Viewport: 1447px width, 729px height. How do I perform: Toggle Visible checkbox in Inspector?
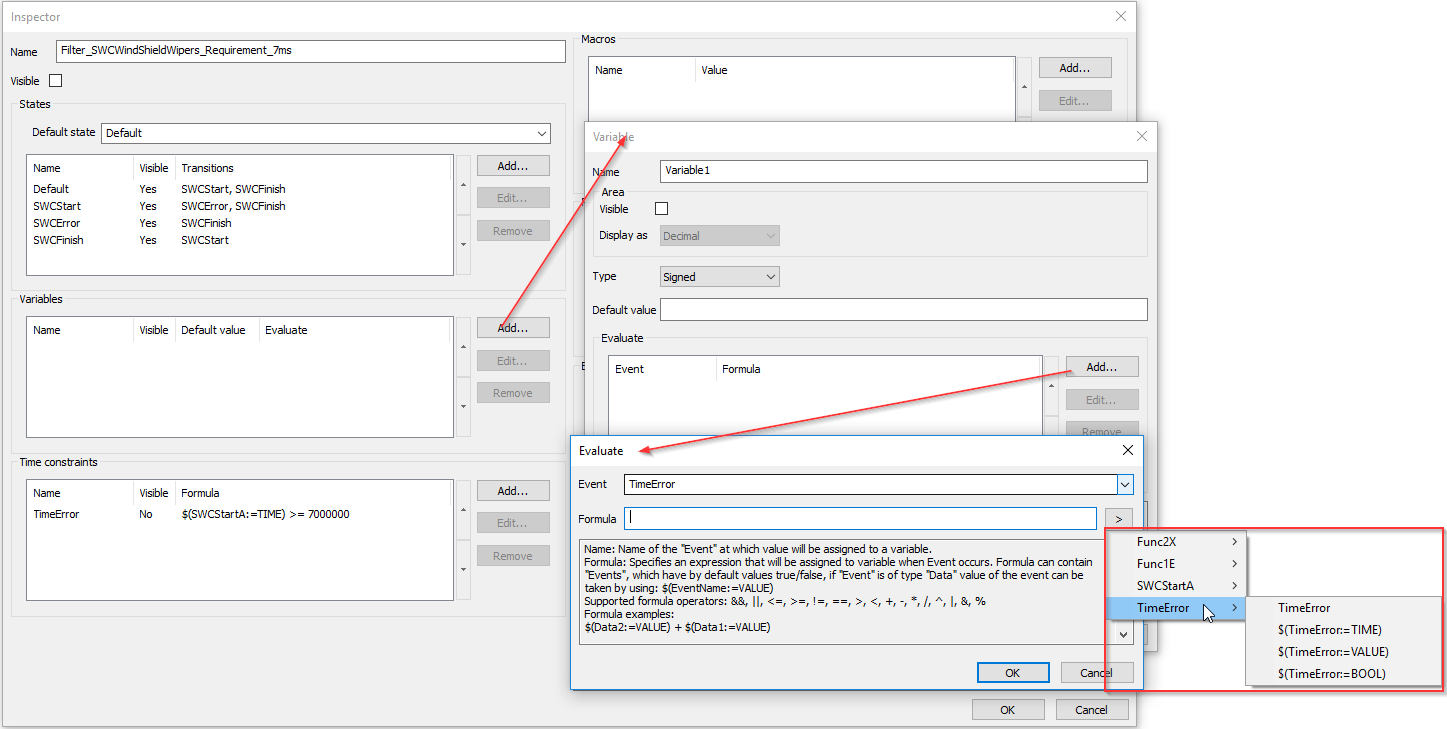click(x=56, y=81)
